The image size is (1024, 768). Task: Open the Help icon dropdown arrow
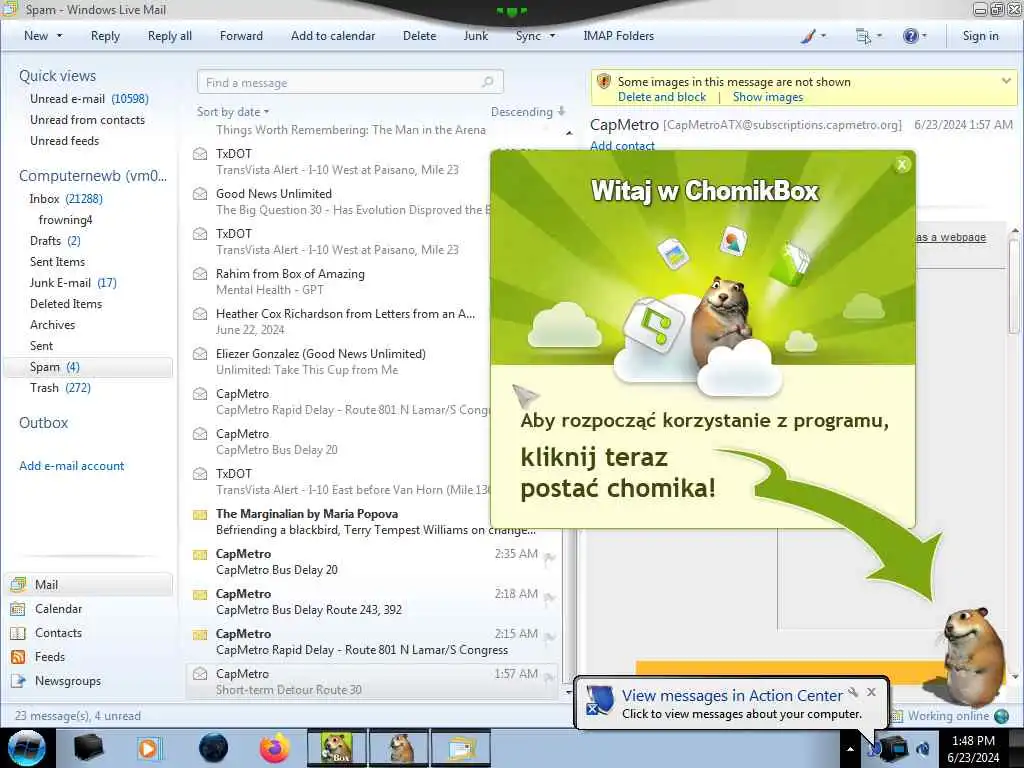point(924,36)
